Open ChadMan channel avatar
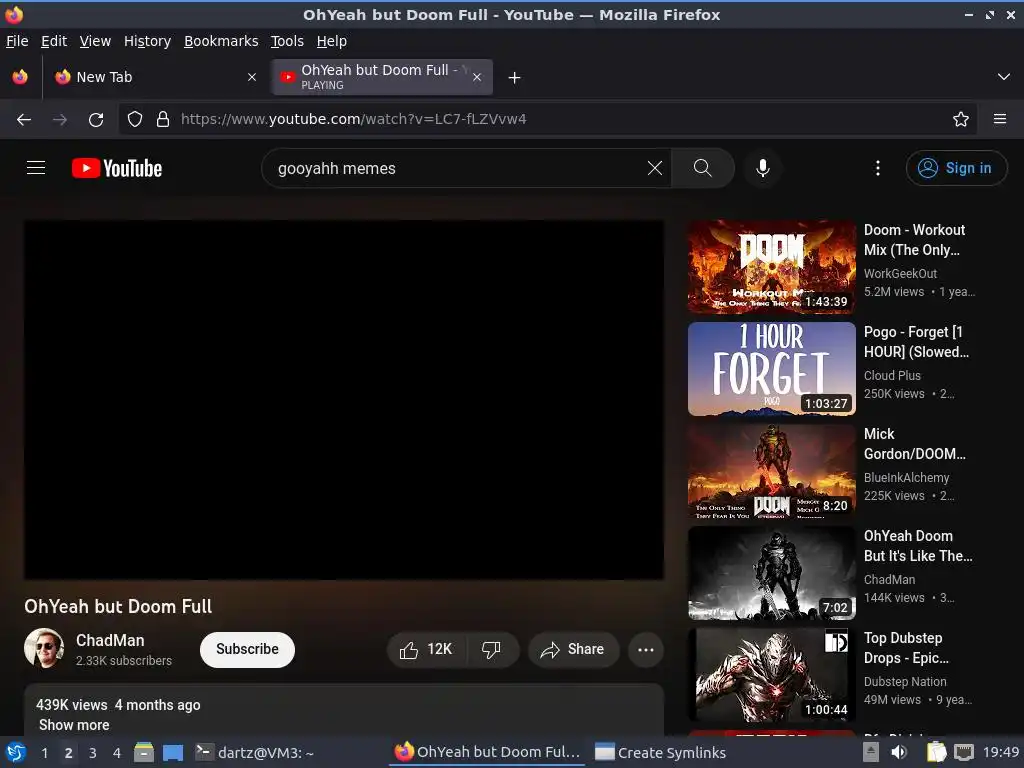The width and height of the screenshot is (1024, 768). 44,648
